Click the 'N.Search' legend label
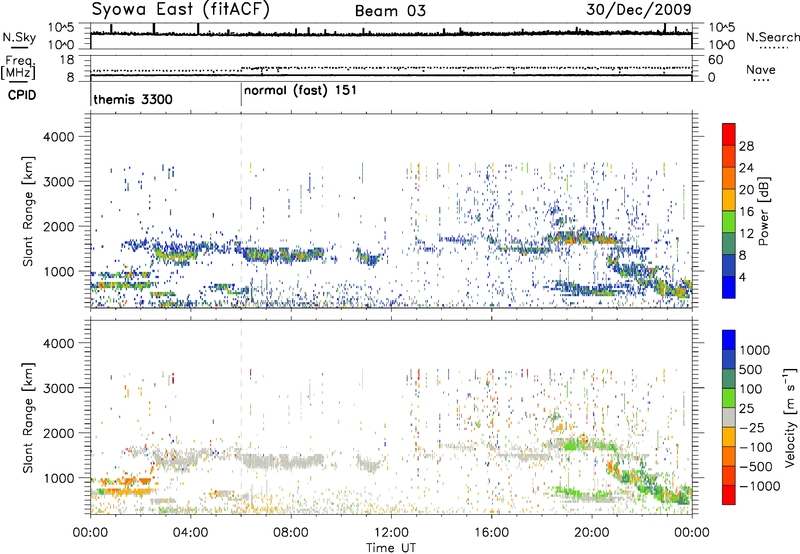The image size is (800, 554). click(x=772, y=37)
